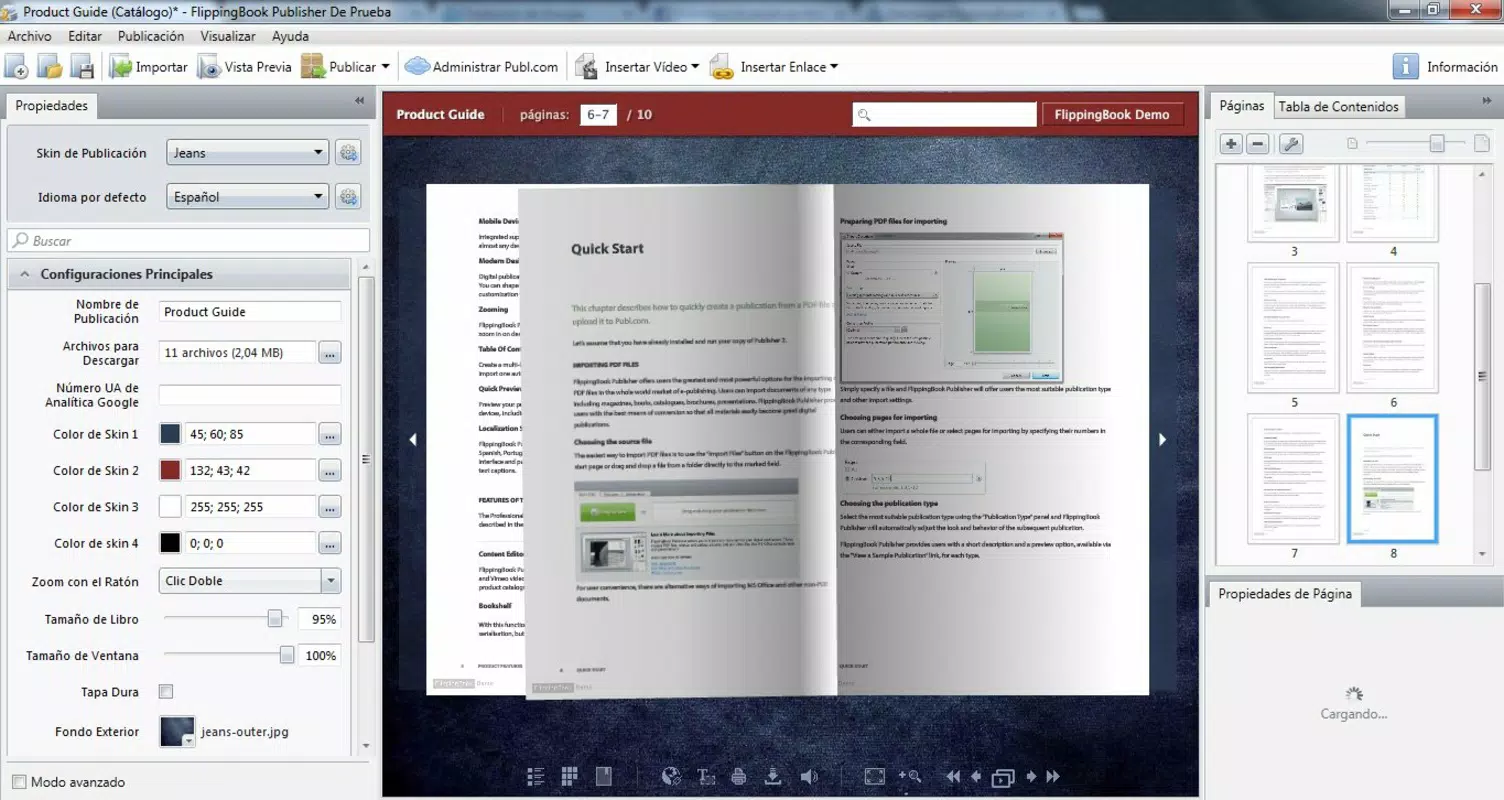Browse Archivos para Descargar ellipsis button
1504x800 pixels.
330,352
